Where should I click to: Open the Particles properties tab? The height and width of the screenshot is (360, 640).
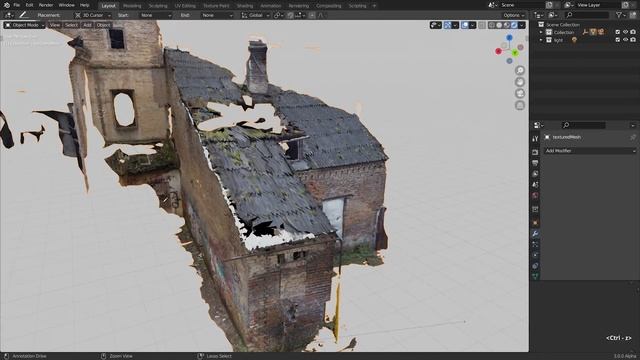[x=535, y=244]
